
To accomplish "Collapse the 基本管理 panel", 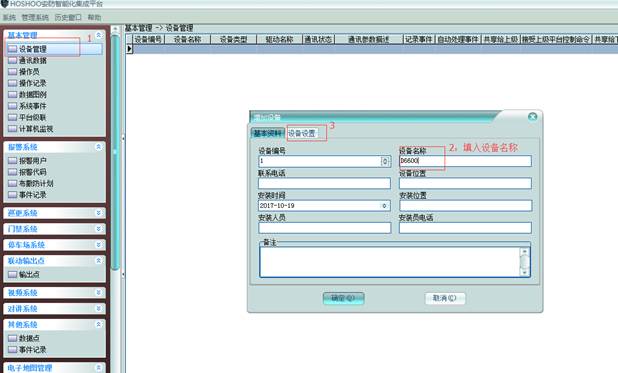I will (99, 35).
